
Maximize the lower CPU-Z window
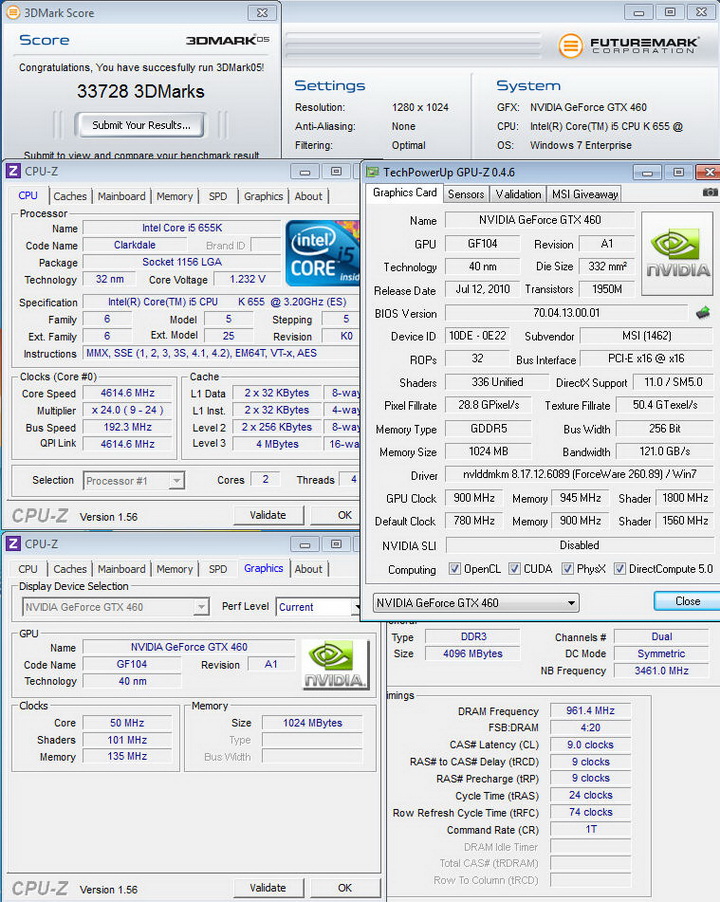tap(336, 544)
